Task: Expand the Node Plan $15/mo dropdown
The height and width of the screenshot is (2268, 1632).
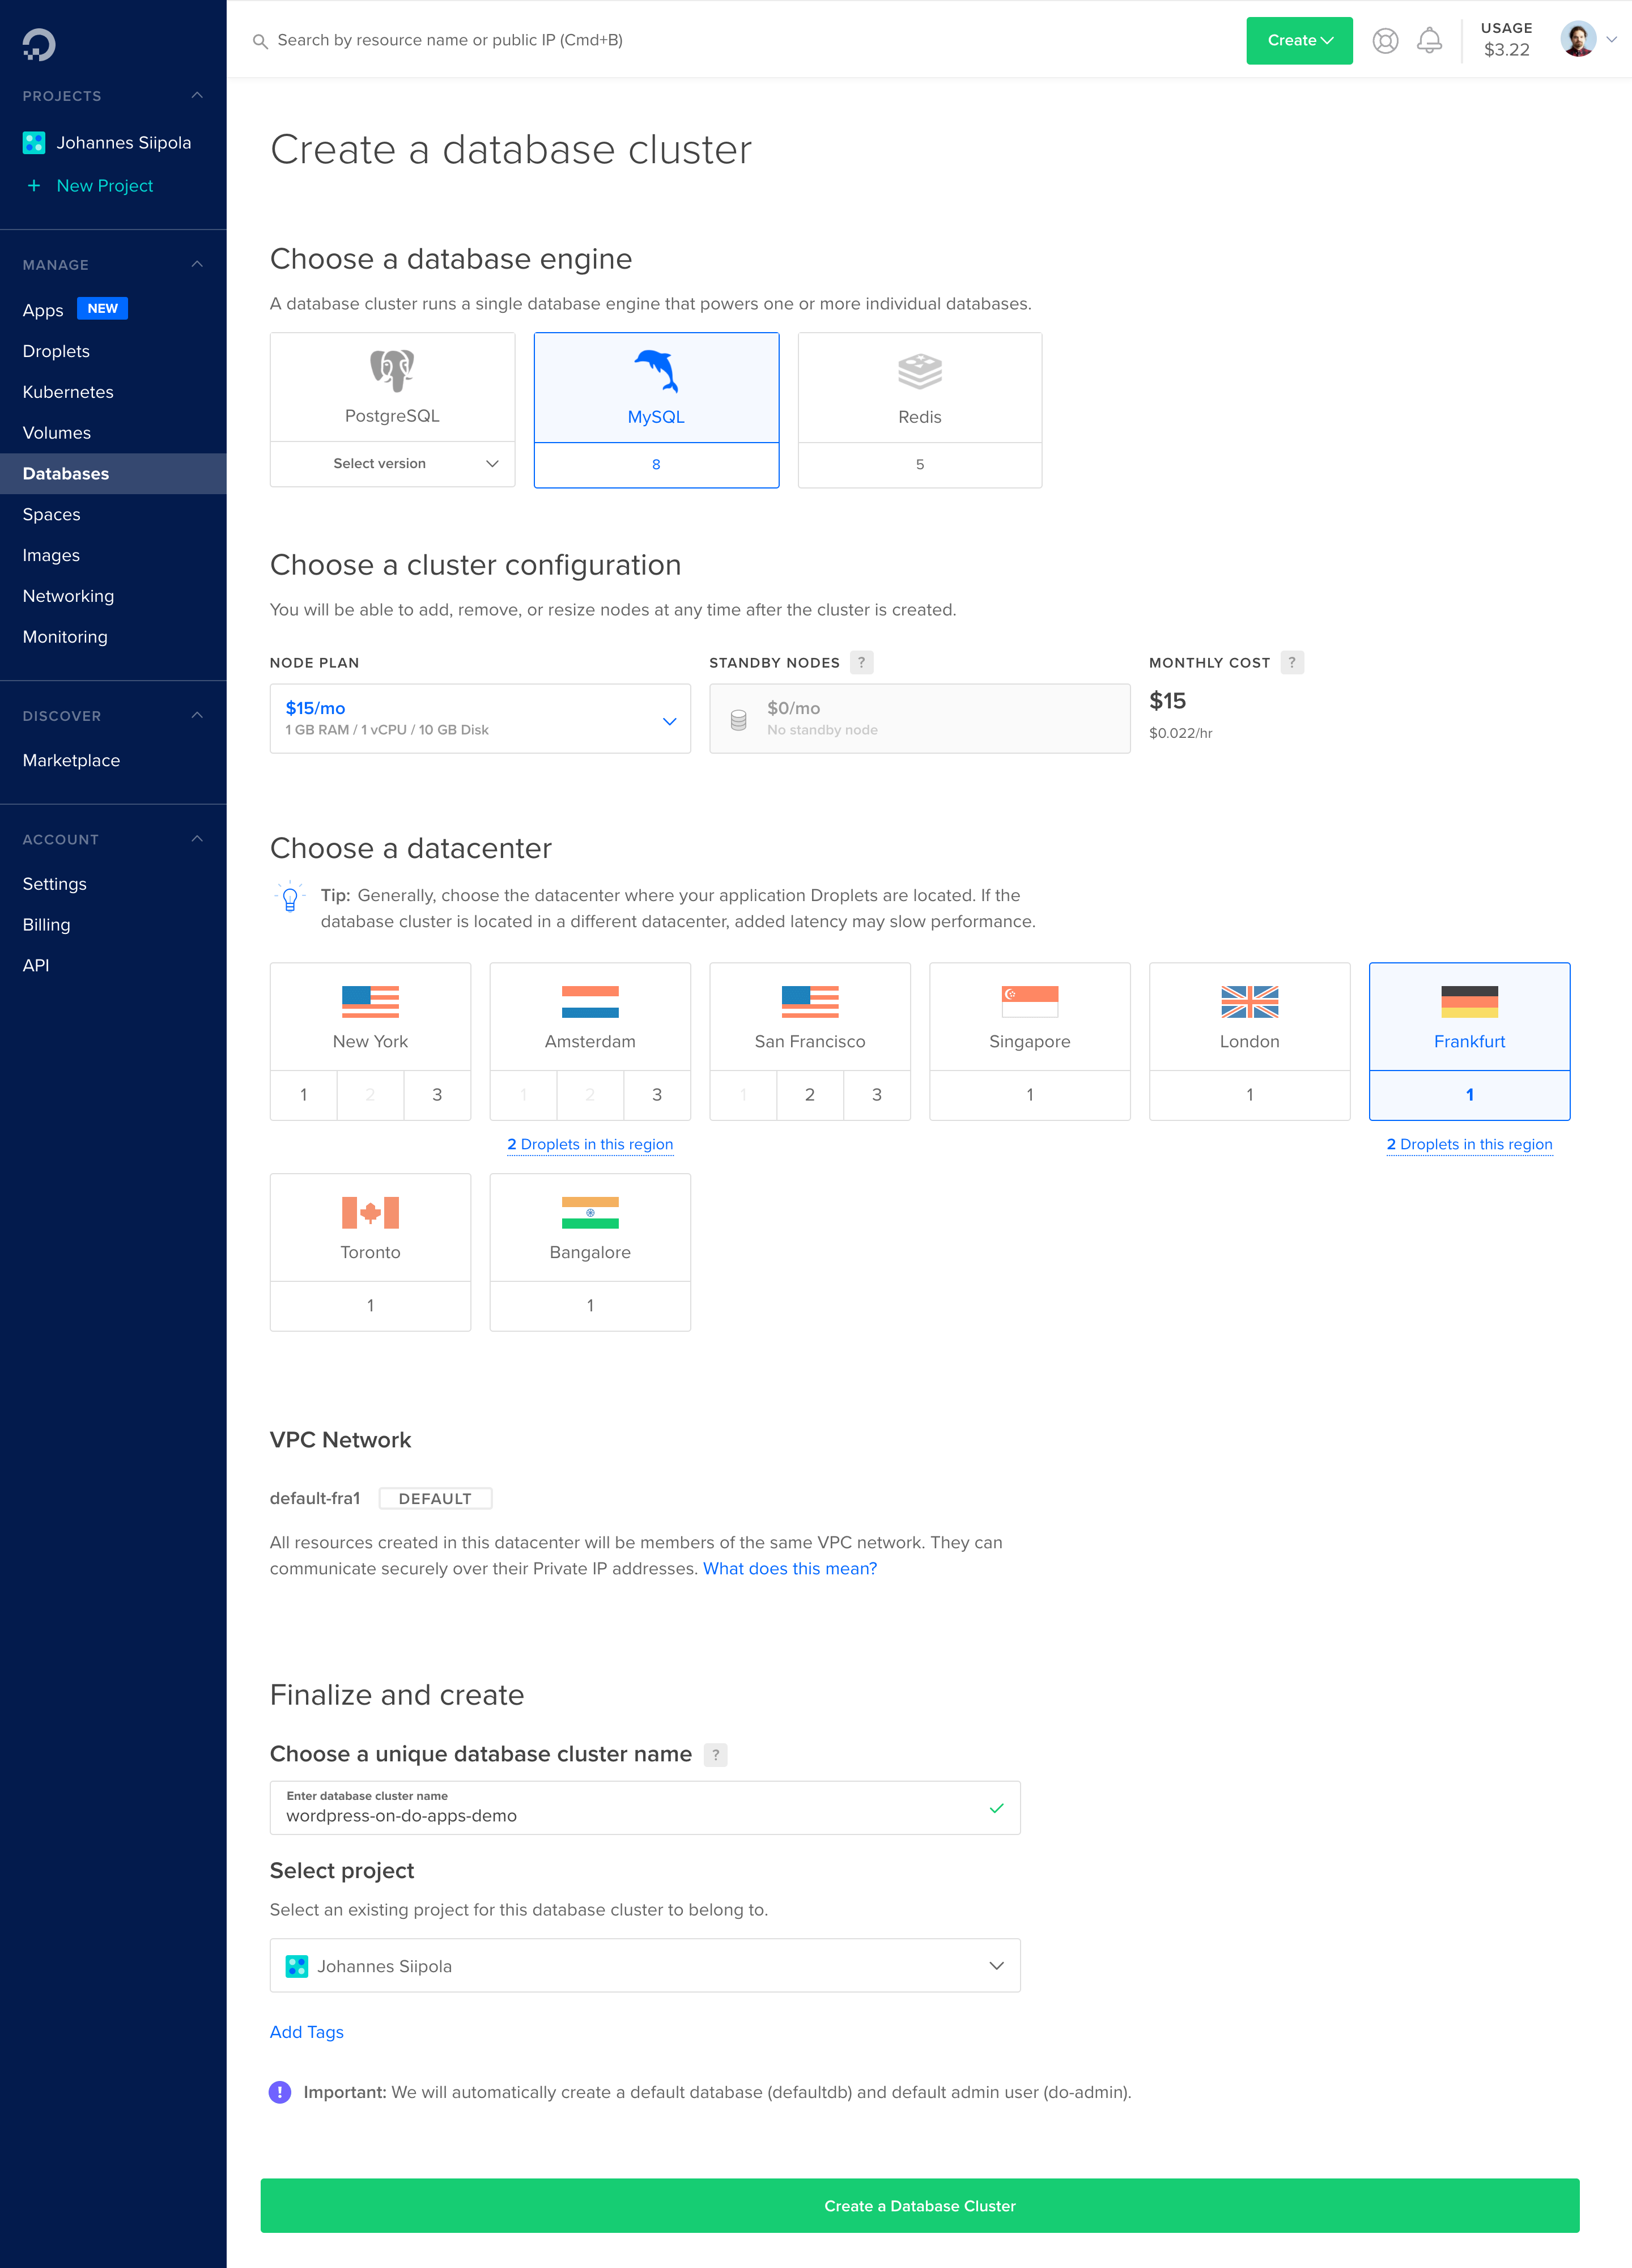Action: [x=480, y=718]
